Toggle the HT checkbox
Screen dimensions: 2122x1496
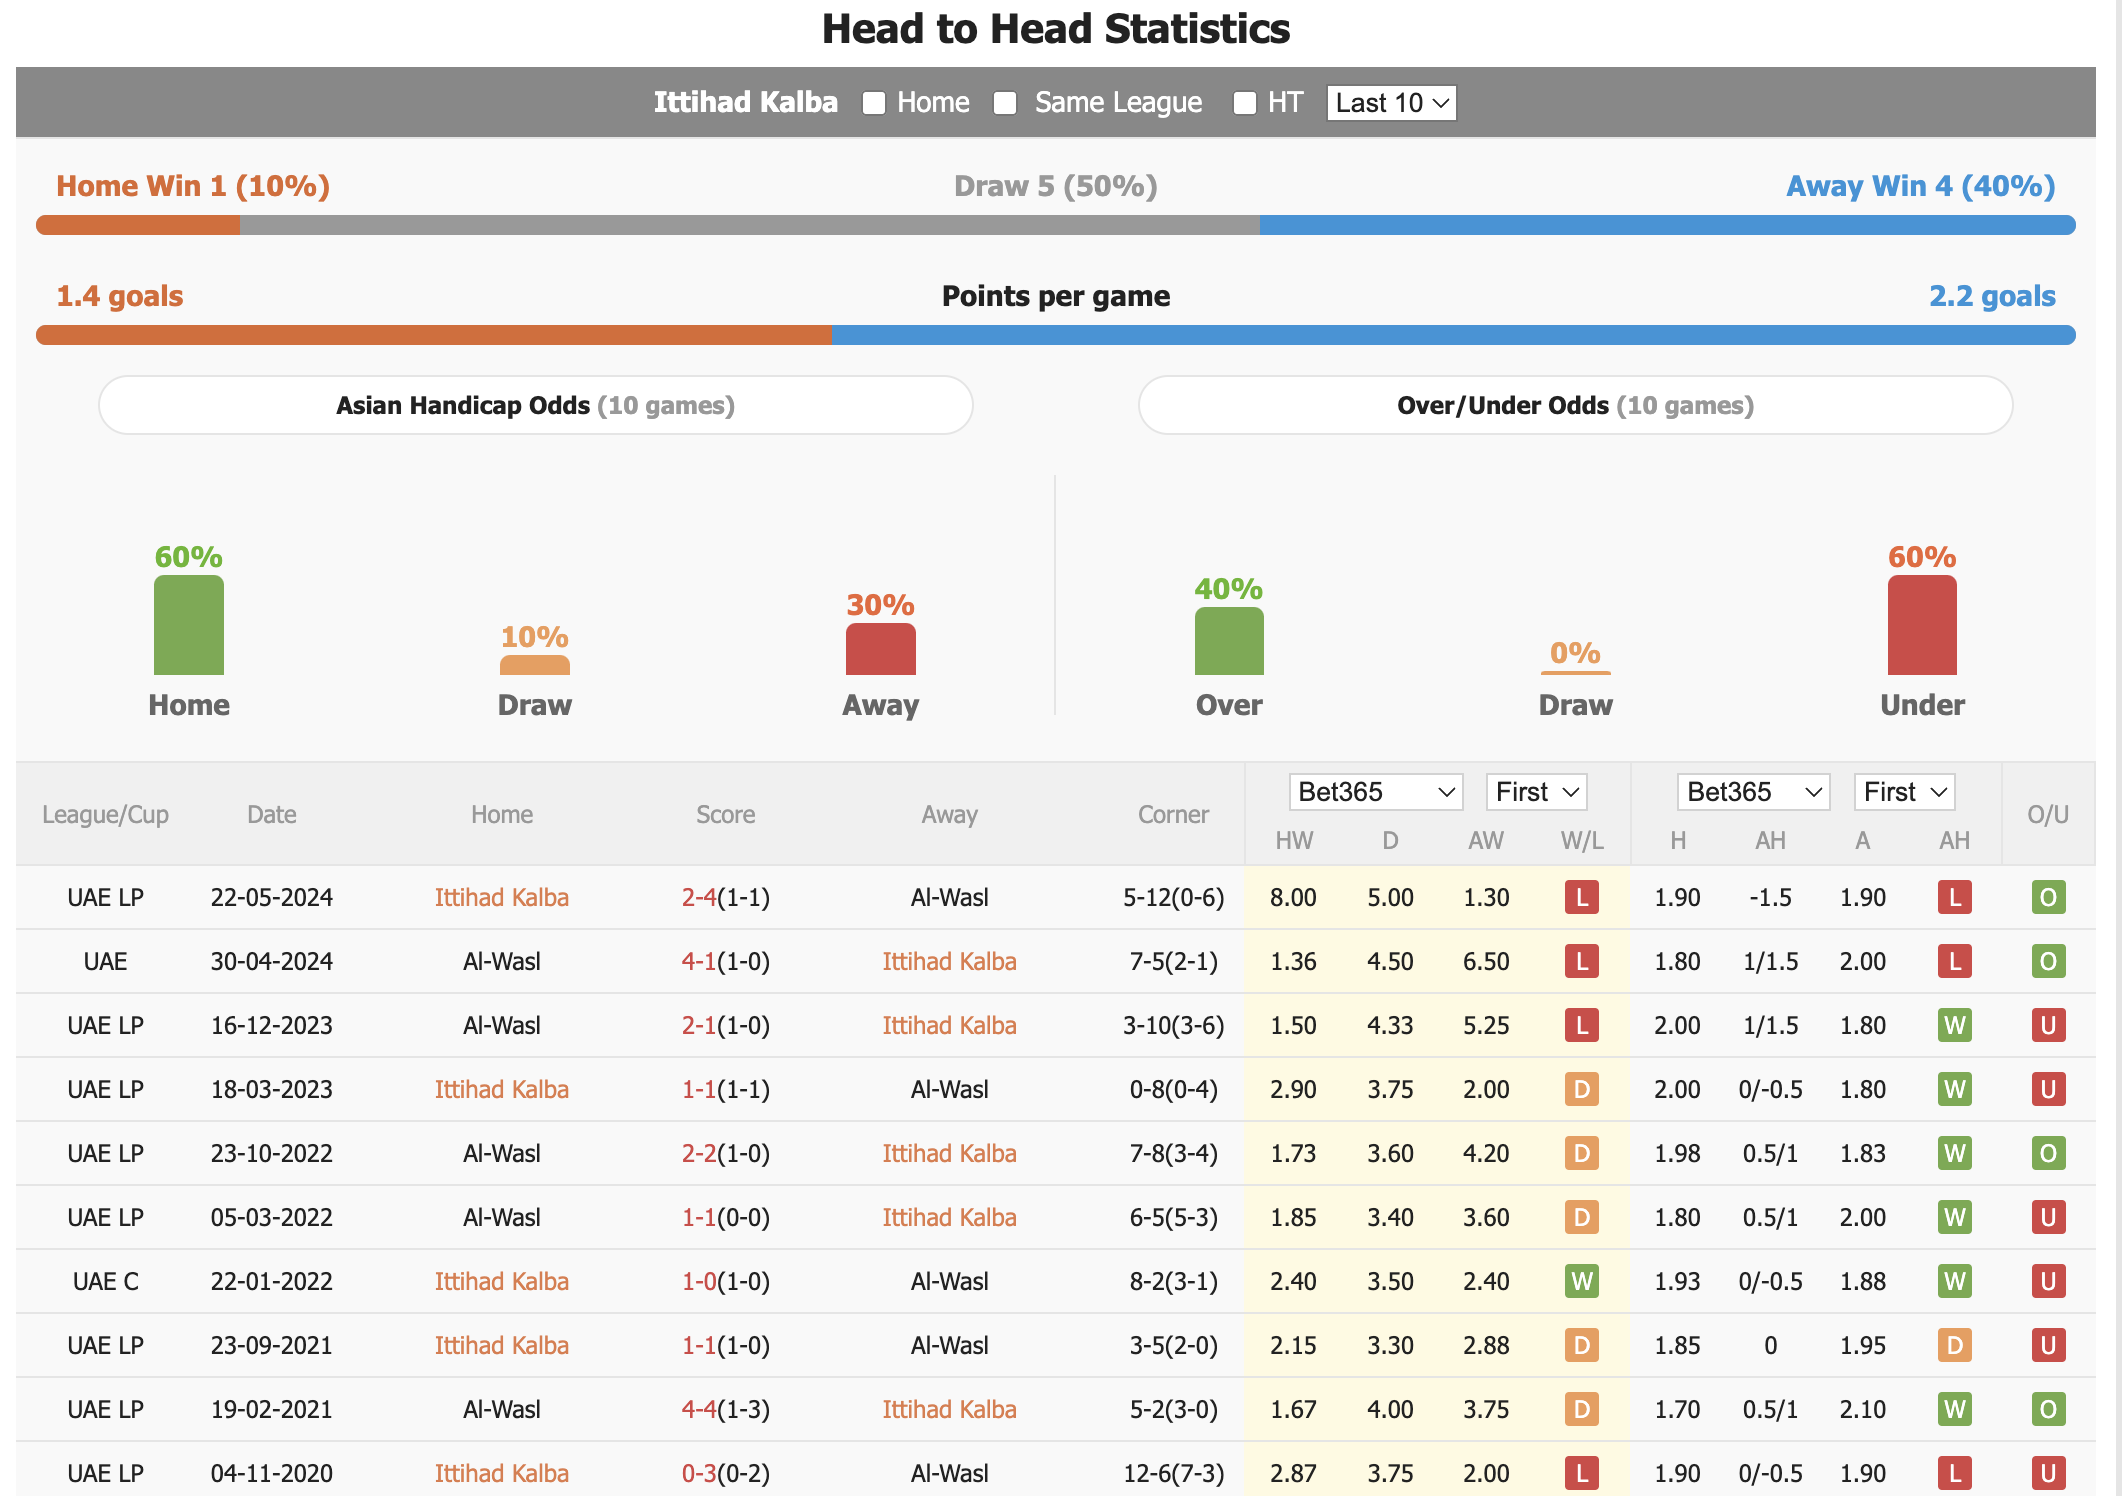pyautogui.click(x=1245, y=103)
